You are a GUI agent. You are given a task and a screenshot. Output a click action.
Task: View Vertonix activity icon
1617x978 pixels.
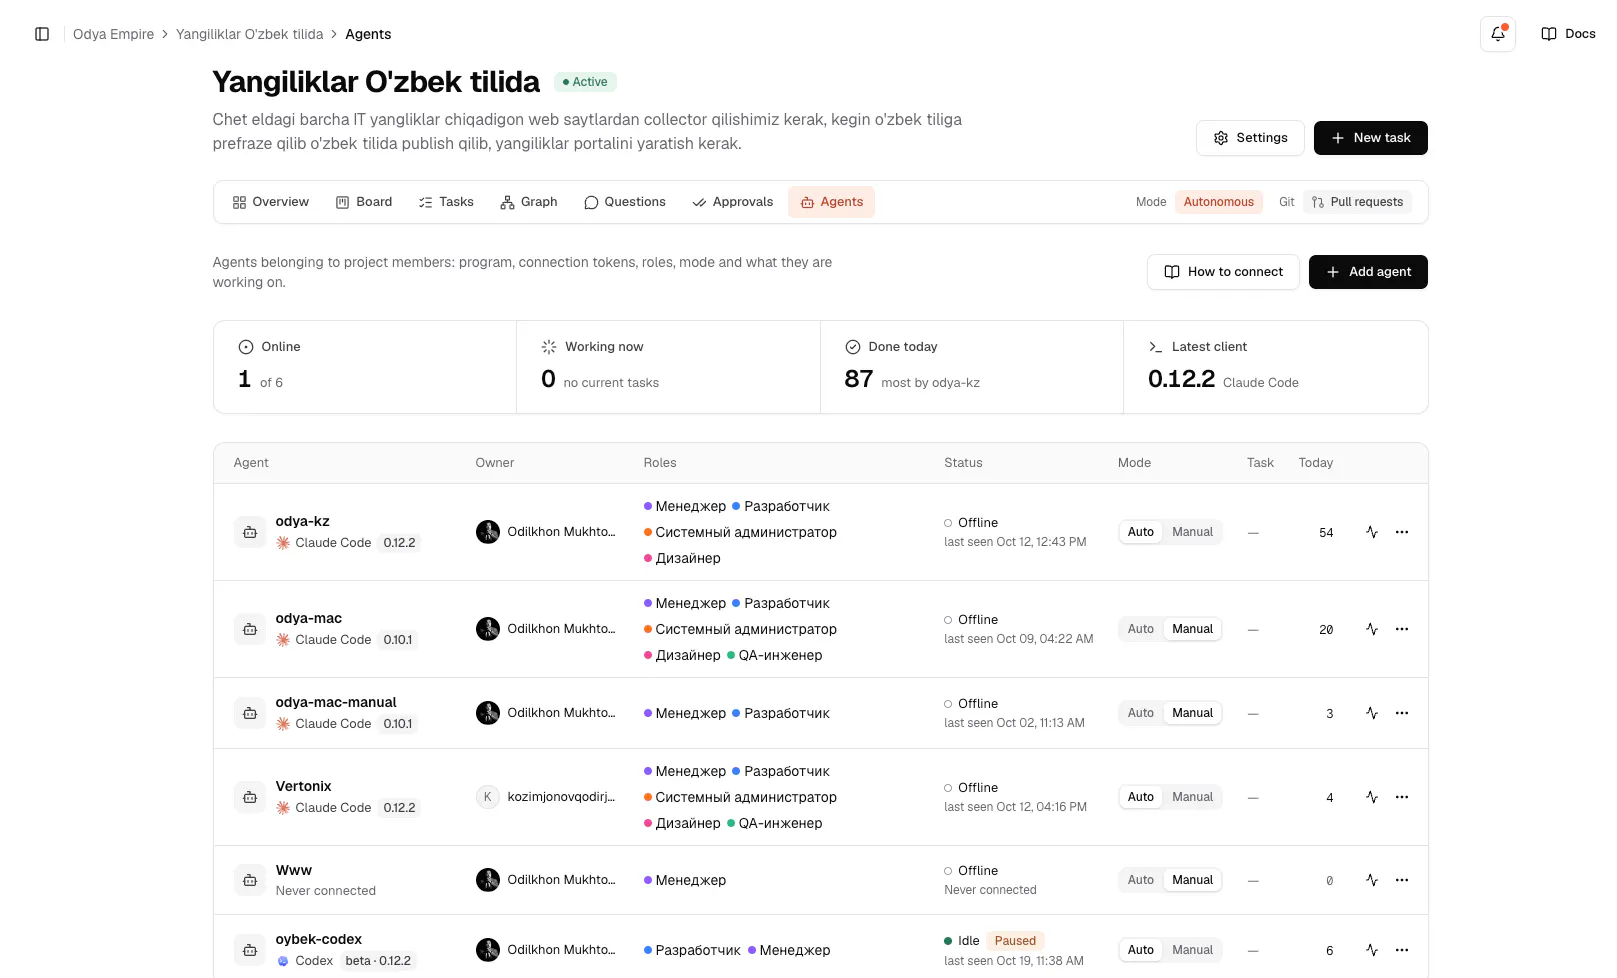click(x=1372, y=797)
